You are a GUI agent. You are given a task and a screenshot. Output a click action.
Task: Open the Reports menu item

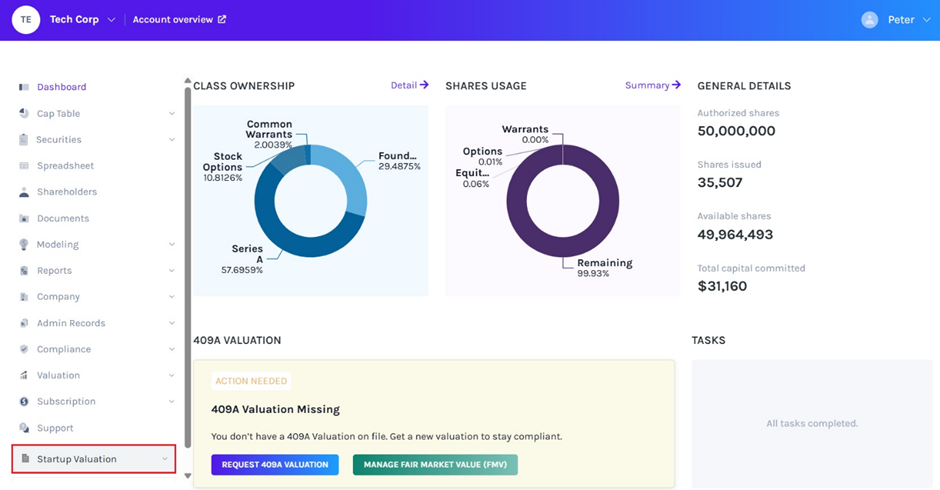[x=54, y=271]
